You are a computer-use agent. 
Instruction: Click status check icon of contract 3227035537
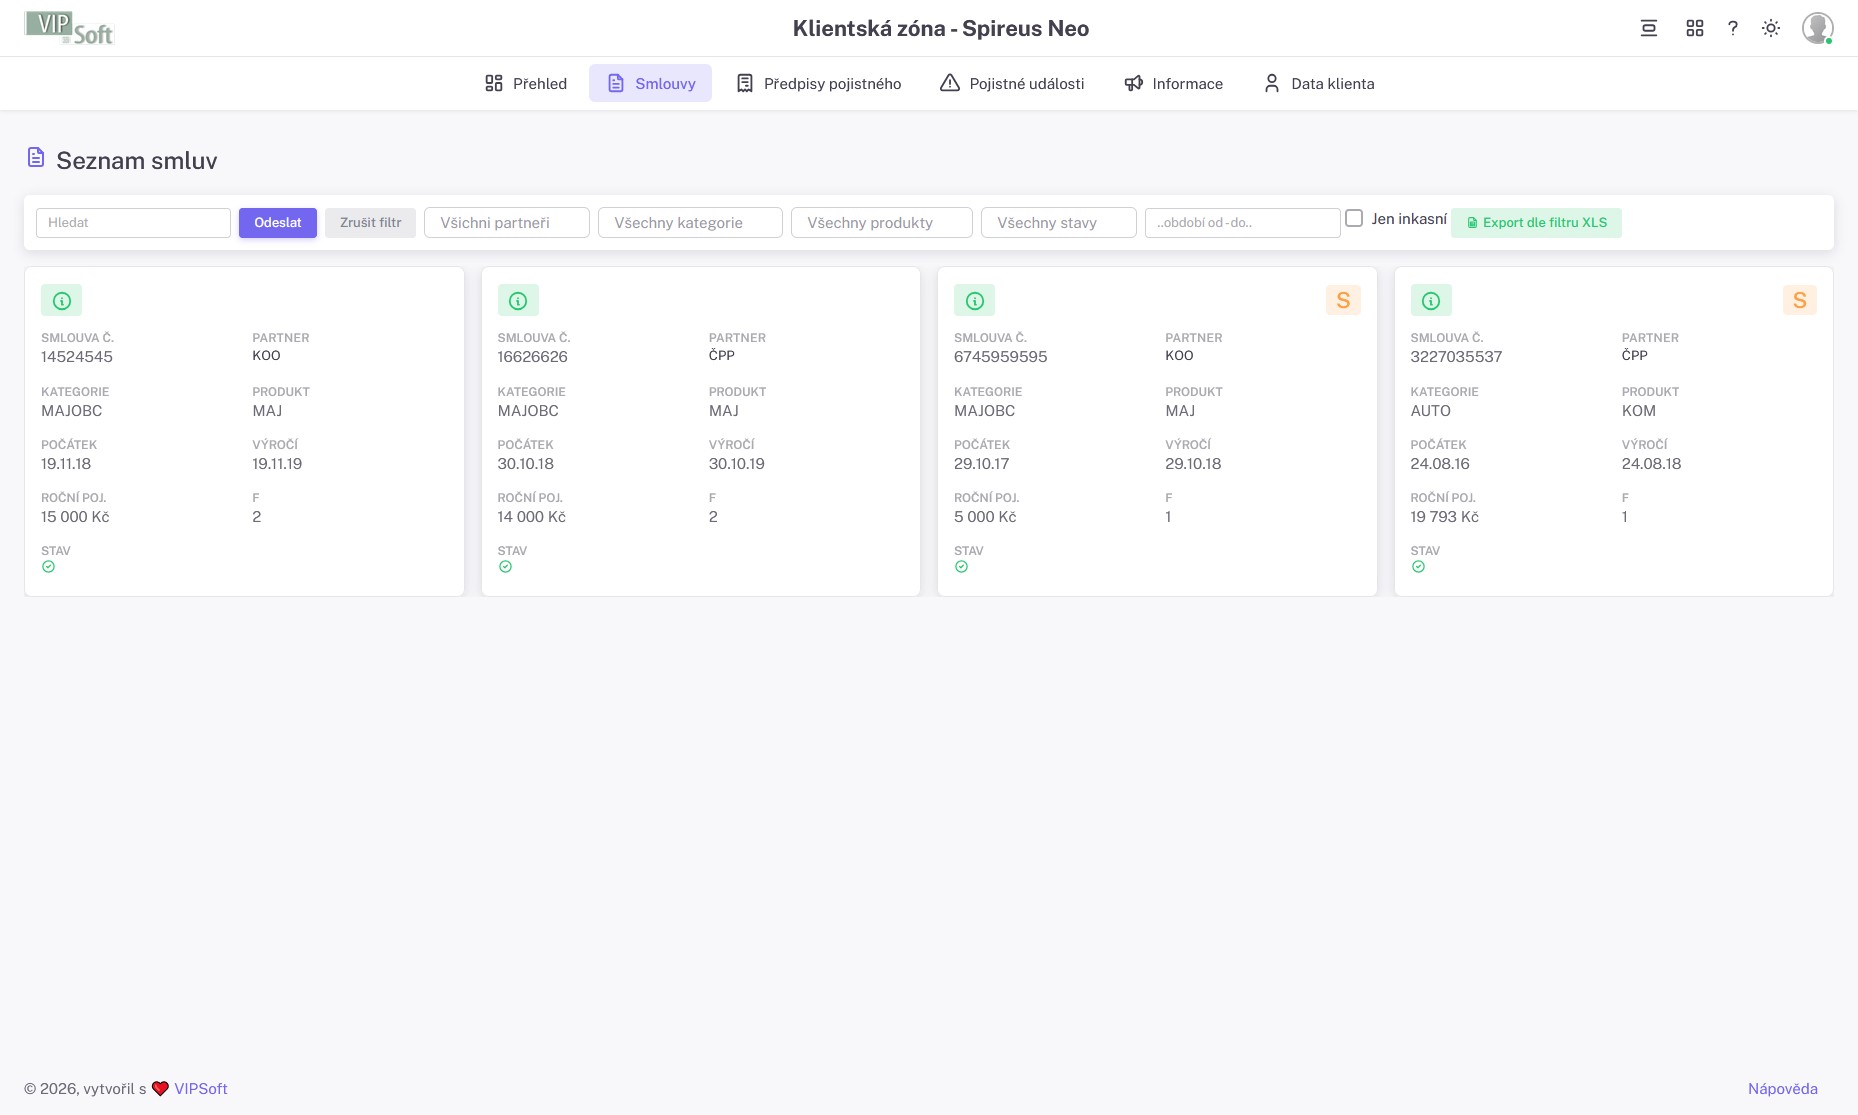coord(1418,567)
